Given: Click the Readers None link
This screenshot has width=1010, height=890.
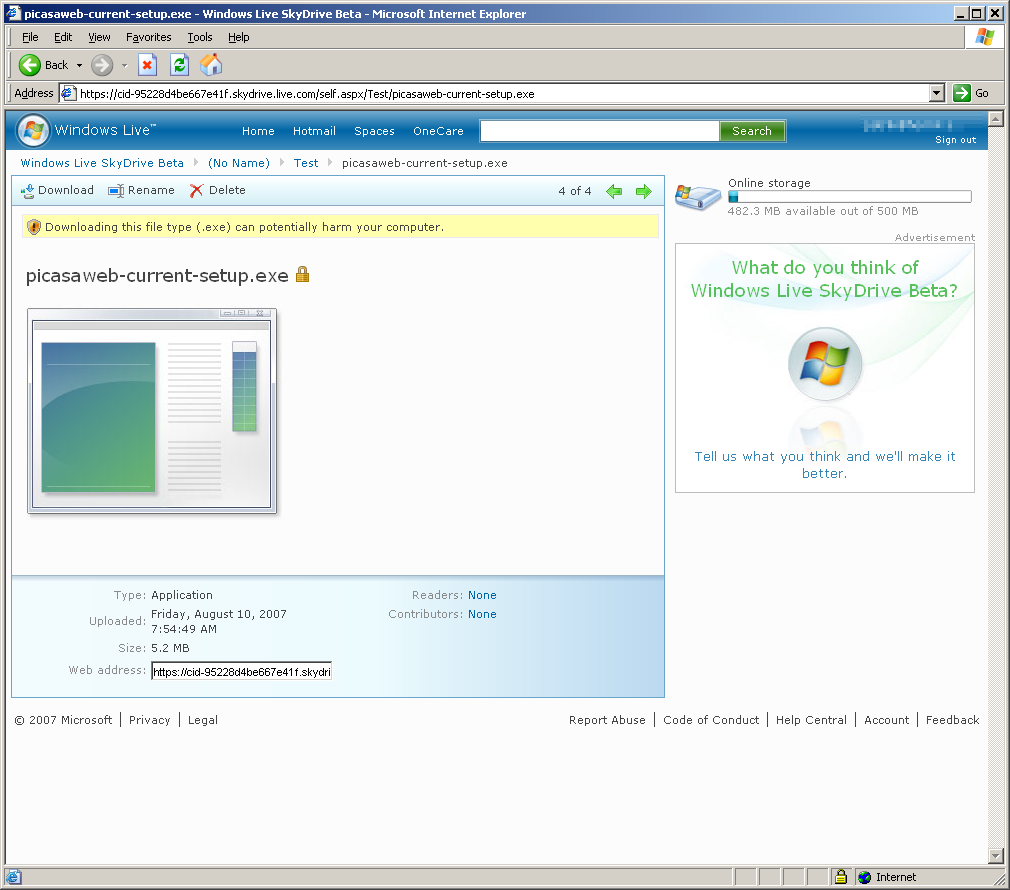Looking at the screenshot, I should click(x=482, y=595).
